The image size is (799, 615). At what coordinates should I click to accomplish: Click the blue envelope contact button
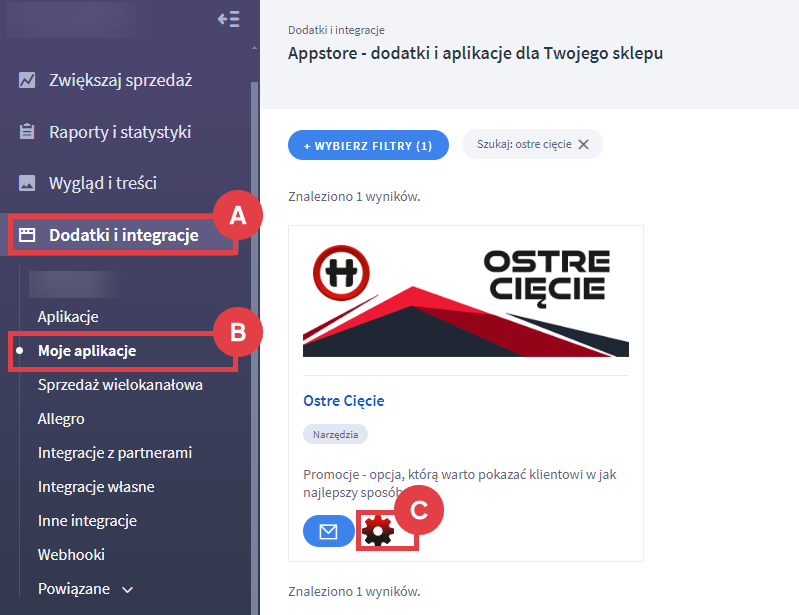tap(329, 531)
